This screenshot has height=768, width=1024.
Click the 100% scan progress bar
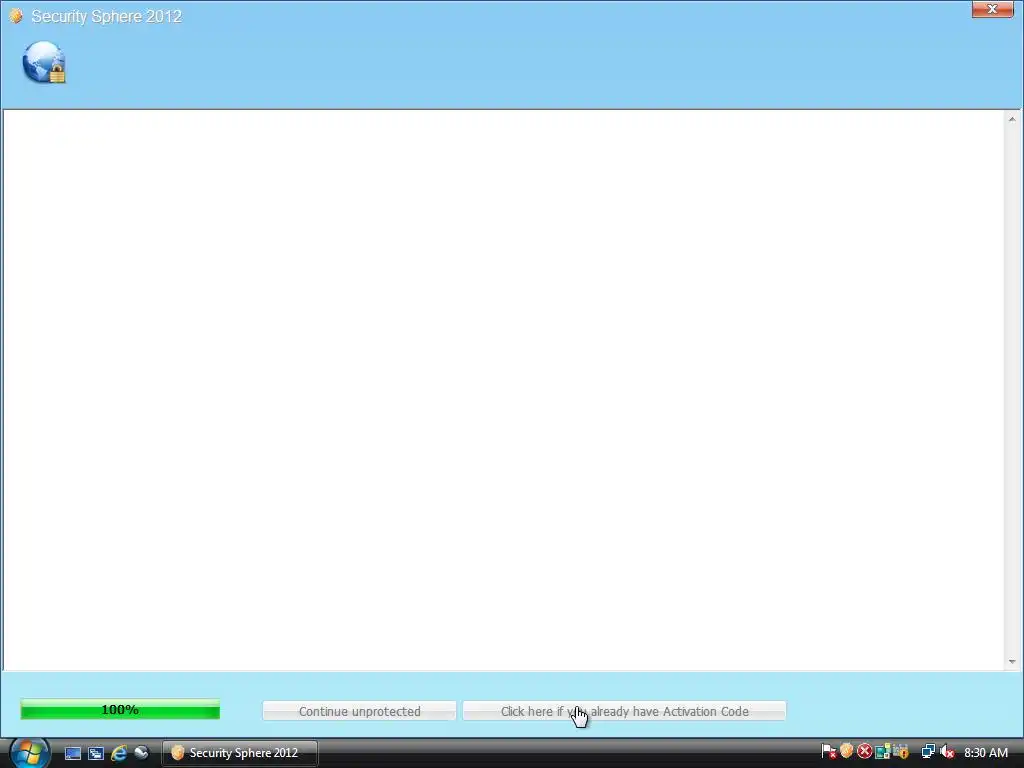point(120,709)
